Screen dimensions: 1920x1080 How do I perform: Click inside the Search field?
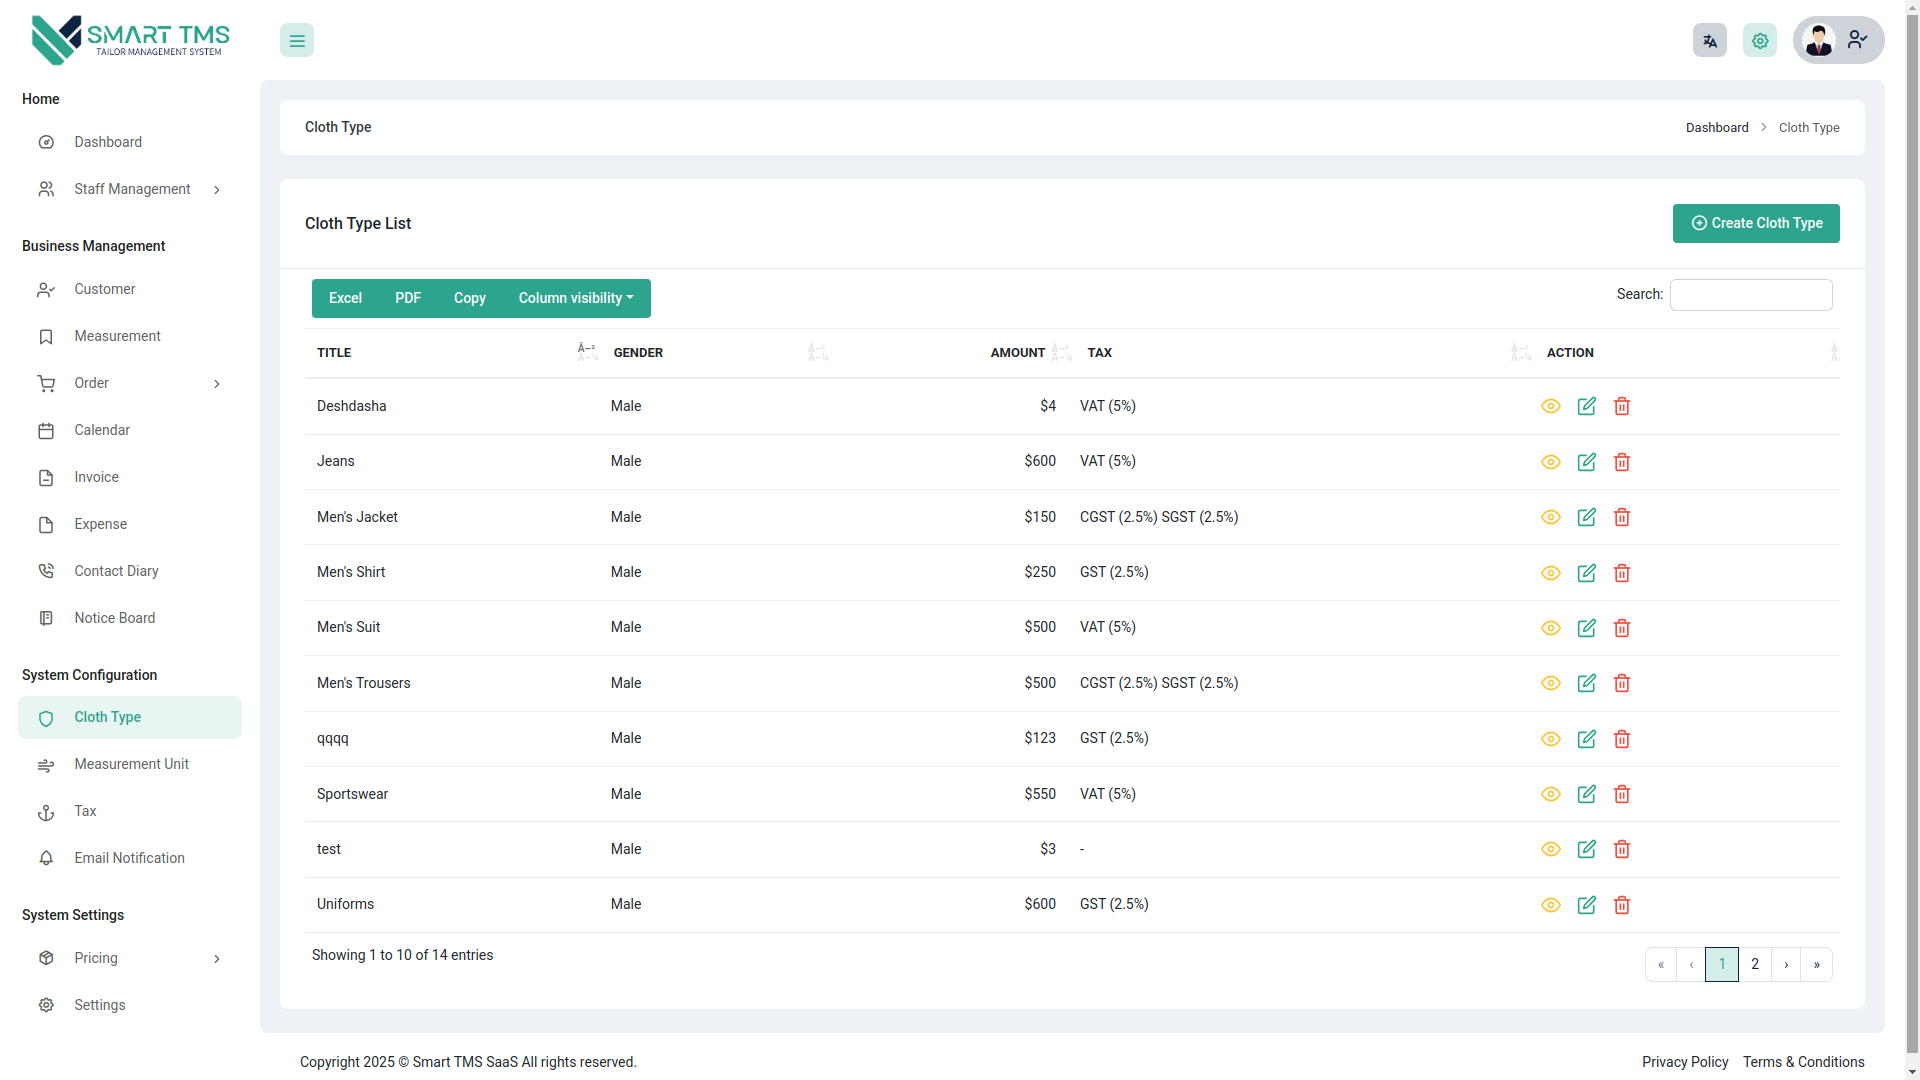point(1750,294)
